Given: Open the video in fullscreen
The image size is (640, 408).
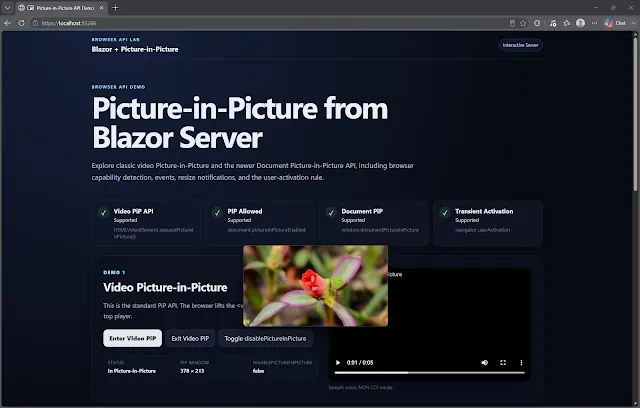Looking at the screenshot, I should pos(503,363).
